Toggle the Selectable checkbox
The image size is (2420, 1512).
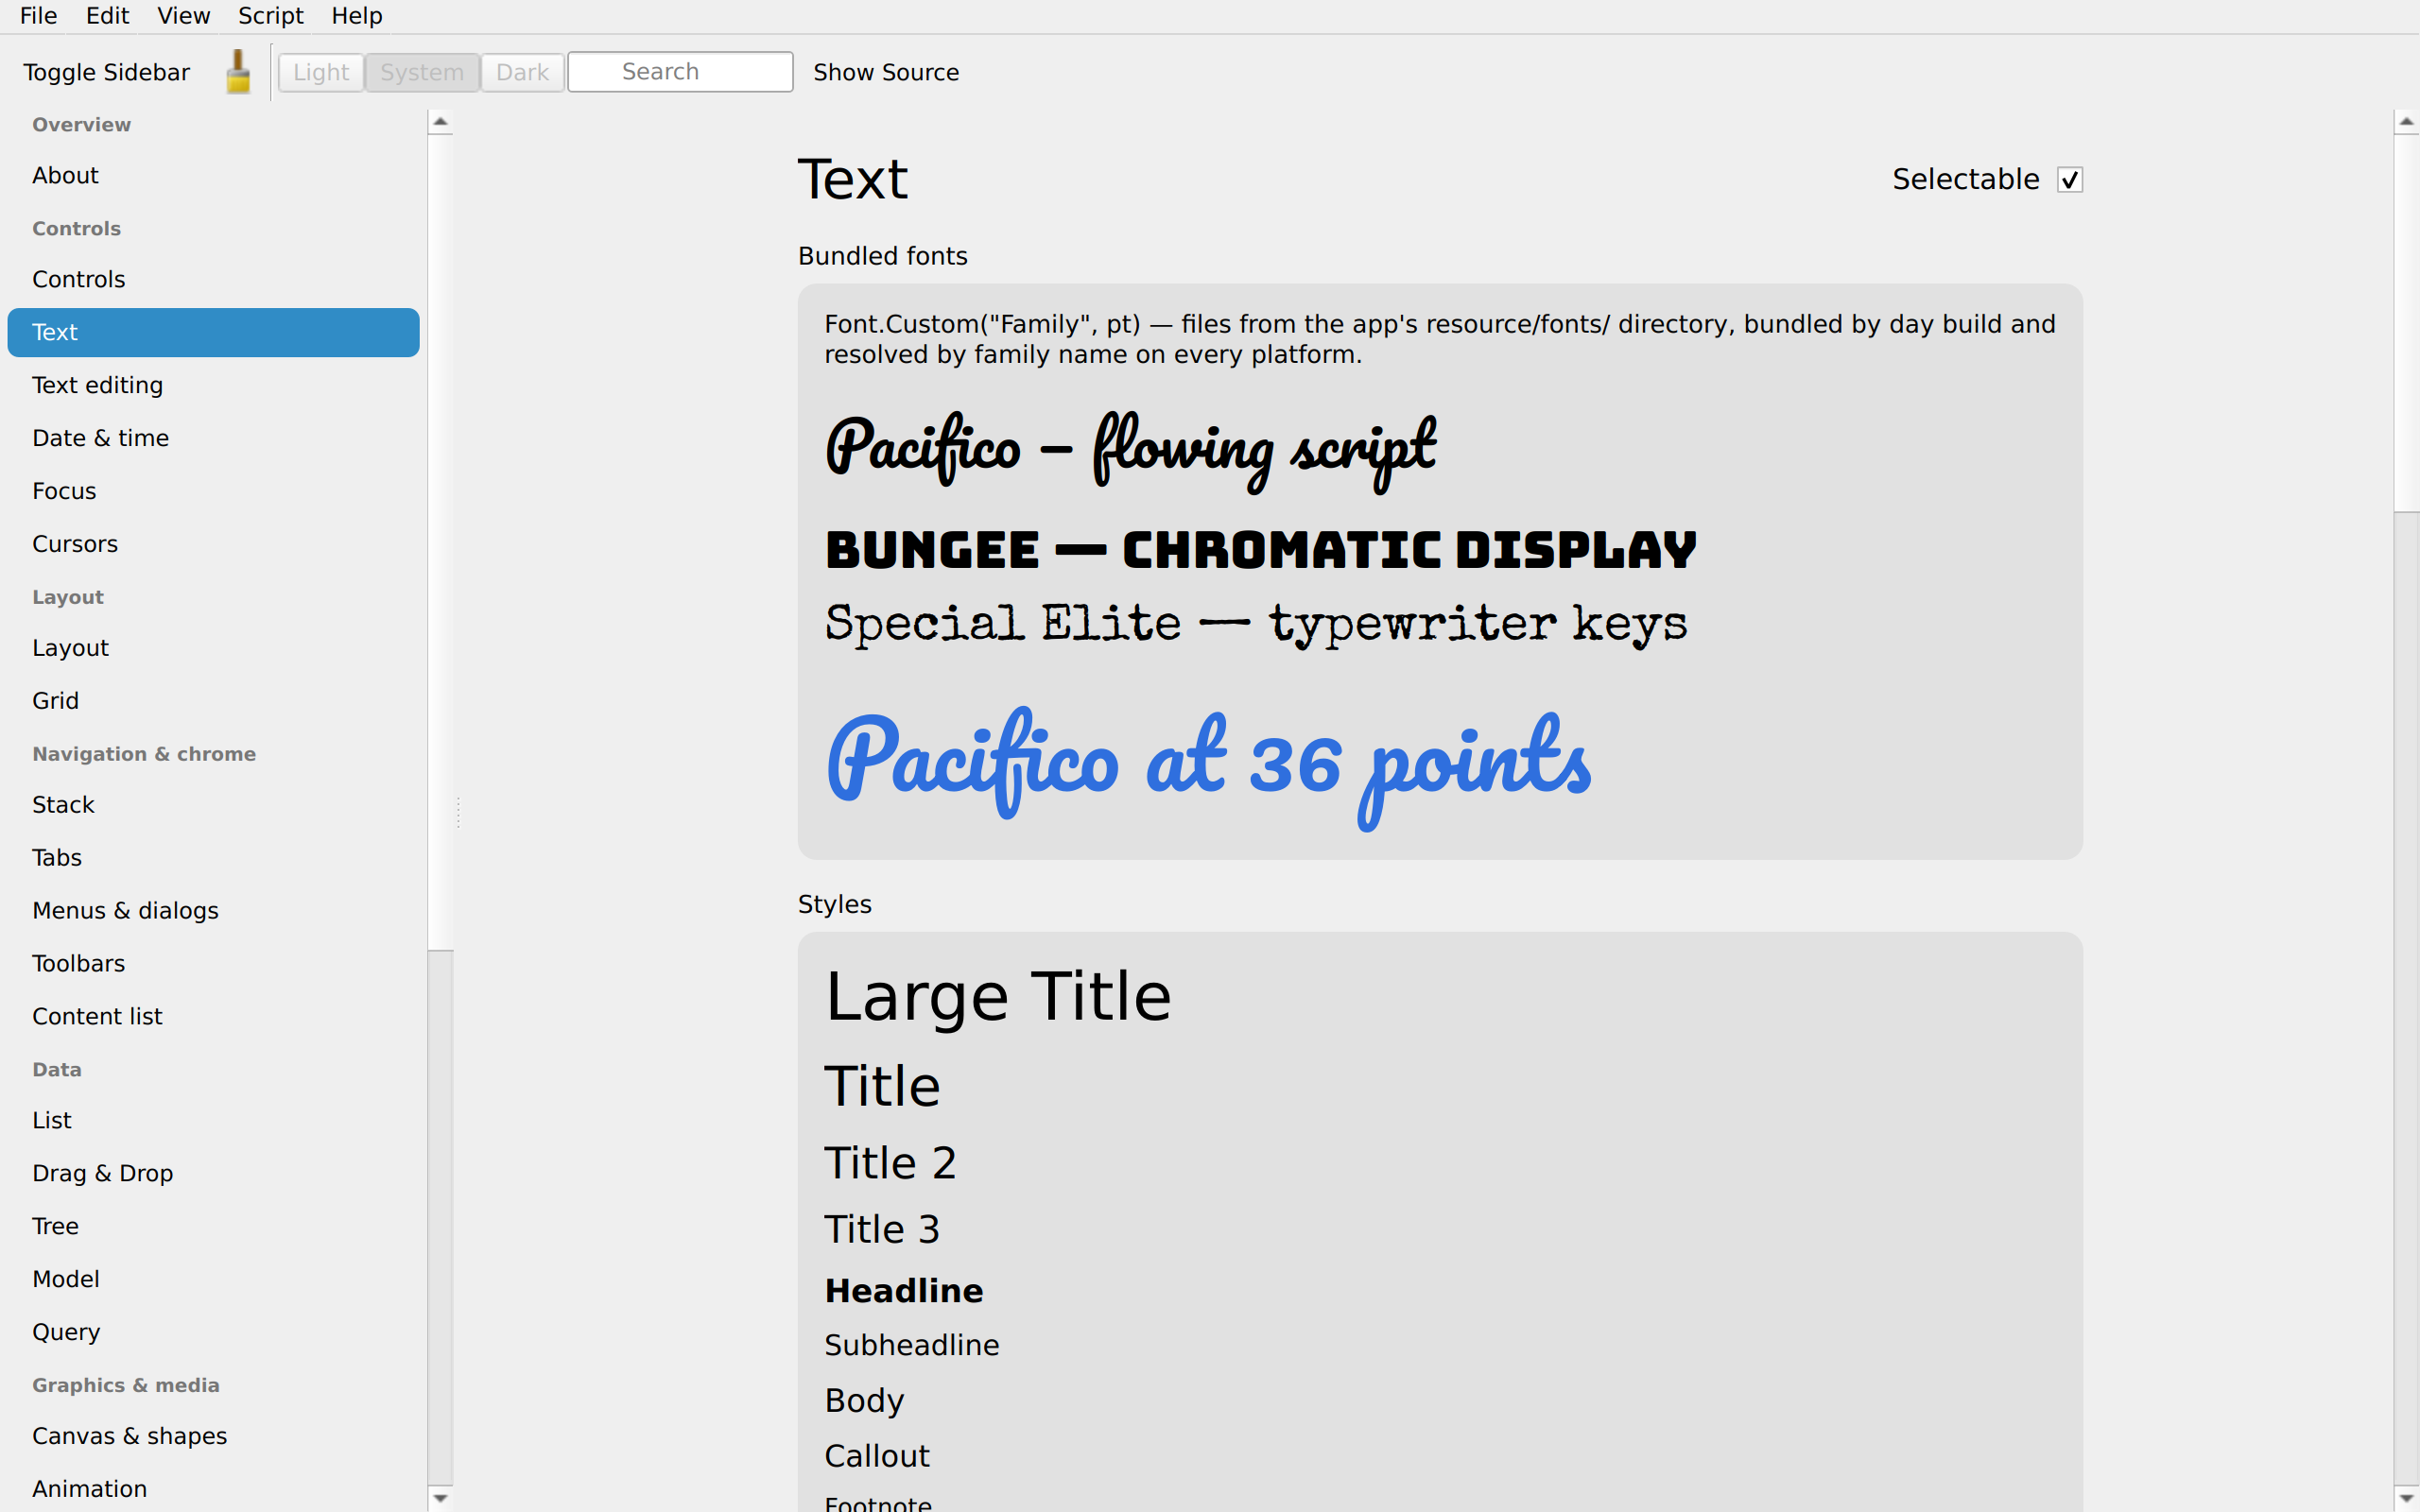click(2069, 180)
